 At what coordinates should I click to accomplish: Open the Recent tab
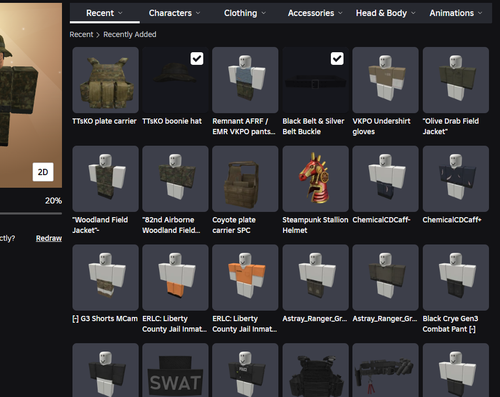105,13
